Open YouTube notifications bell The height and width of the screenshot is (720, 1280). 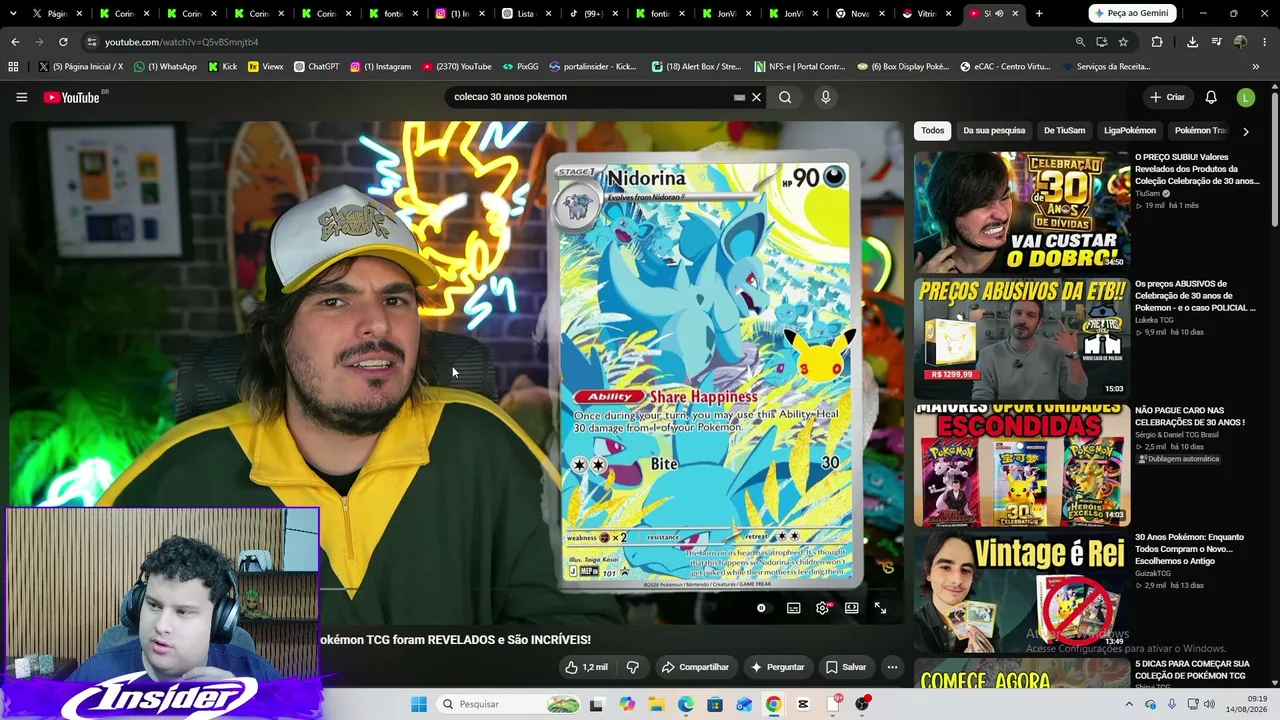click(1211, 97)
